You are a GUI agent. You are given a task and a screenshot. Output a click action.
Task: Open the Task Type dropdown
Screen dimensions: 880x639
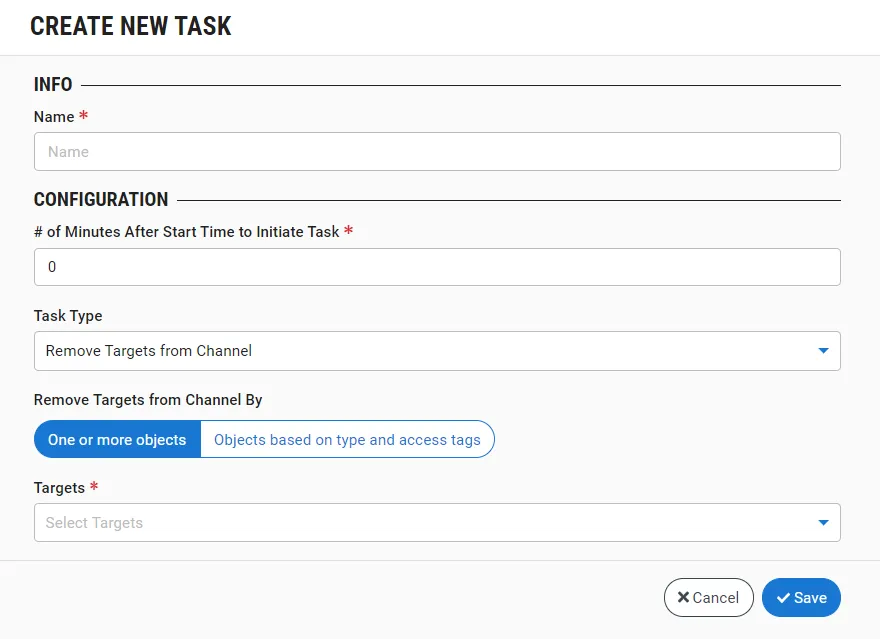[x=437, y=351]
